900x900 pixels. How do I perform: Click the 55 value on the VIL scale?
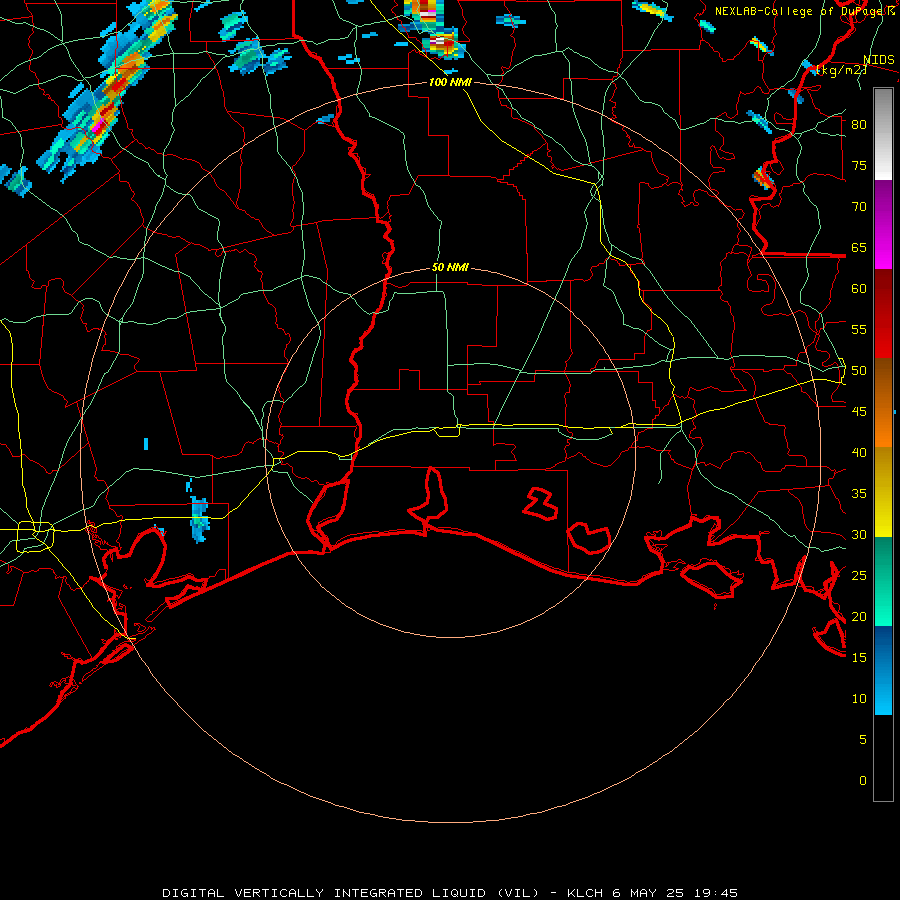click(x=859, y=329)
